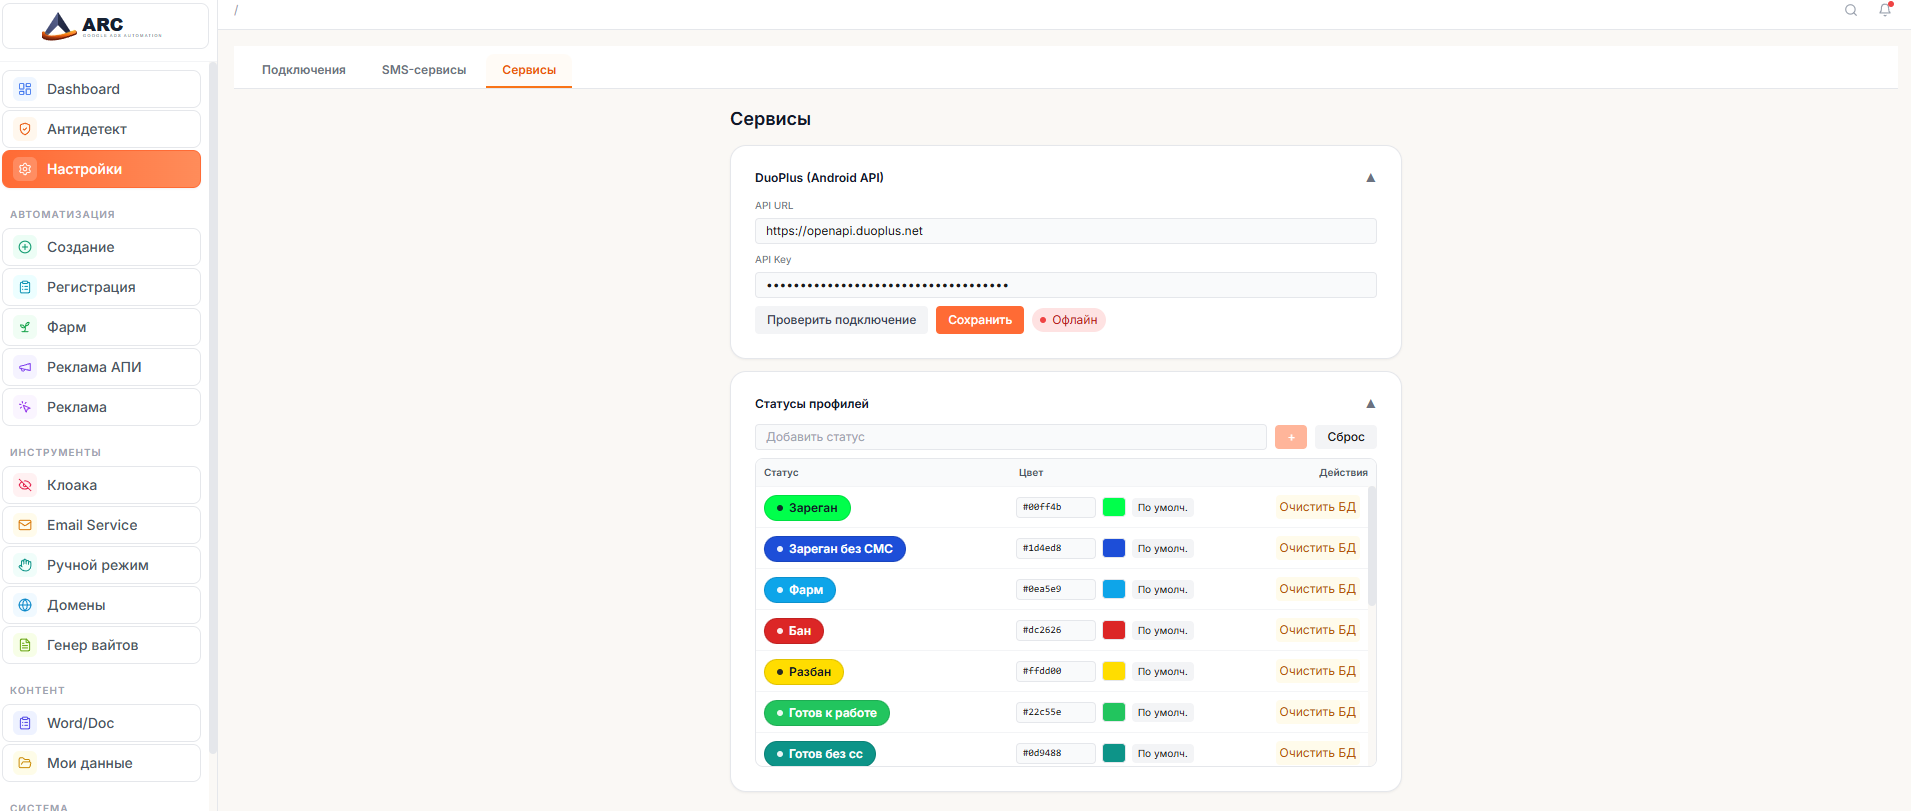1911x811 pixels.
Task: Click the Dashboard grid icon in sidebar
Action: [x=25, y=89]
